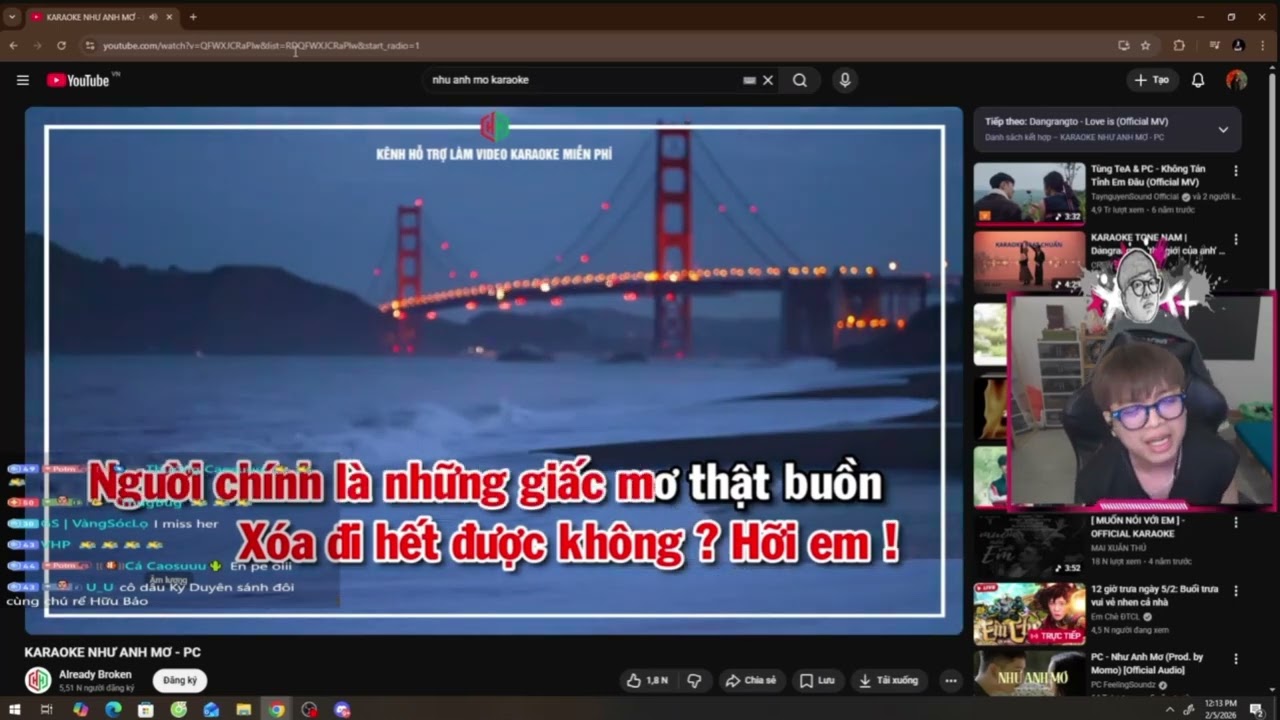Open YouTube notifications bell
1280x720 pixels.
click(x=1198, y=80)
